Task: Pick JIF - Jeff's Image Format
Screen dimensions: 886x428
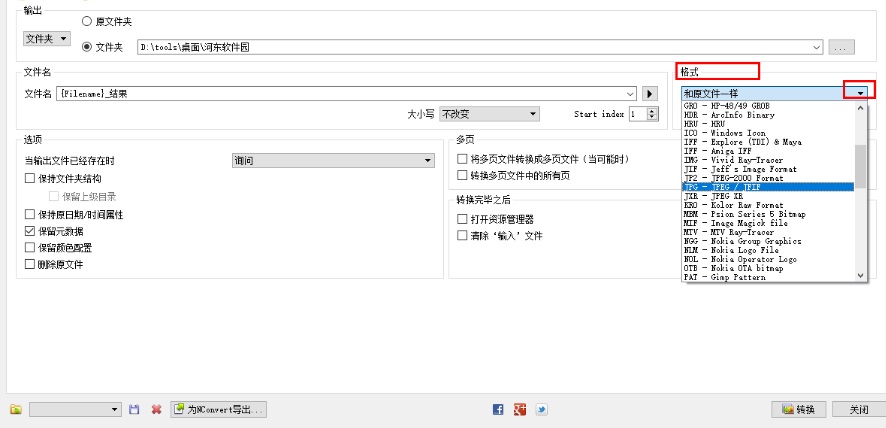Action: tap(768, 169)
